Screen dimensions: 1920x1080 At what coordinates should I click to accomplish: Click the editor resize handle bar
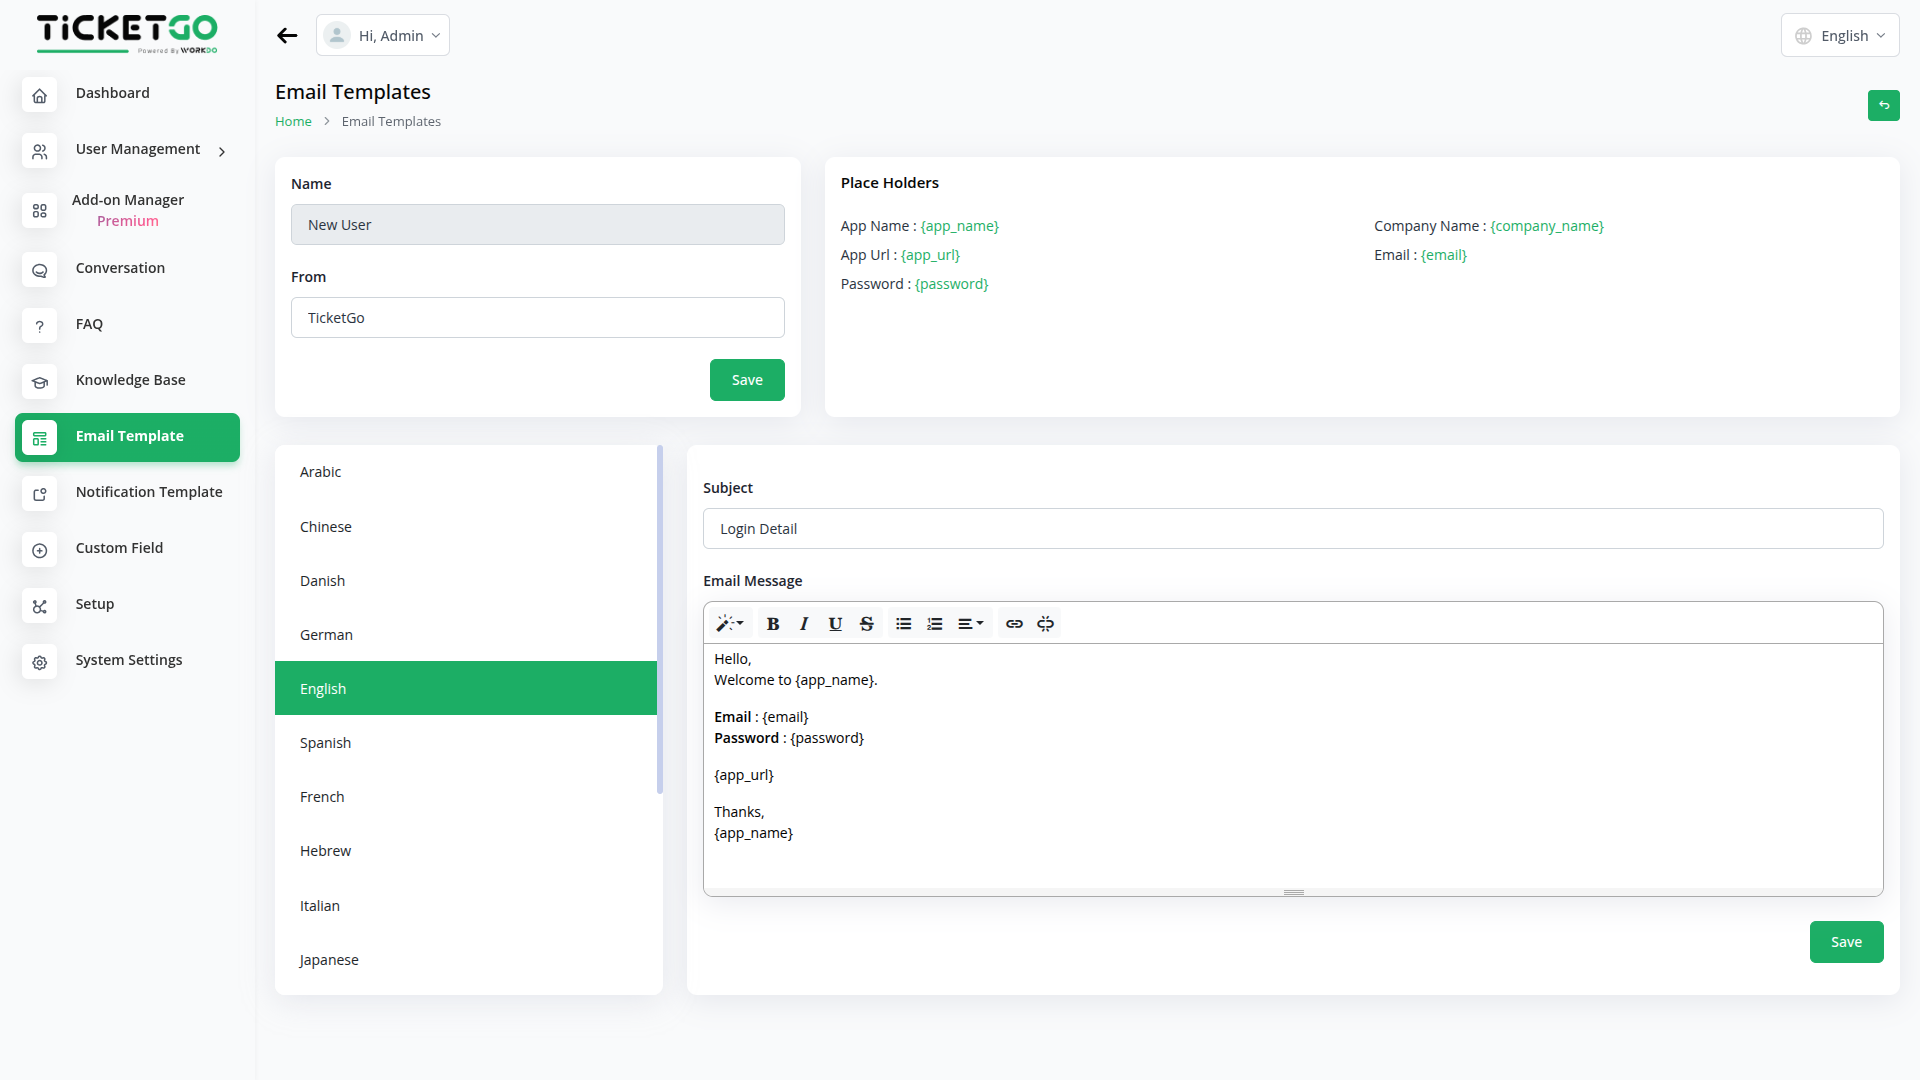pos(1293,892)
